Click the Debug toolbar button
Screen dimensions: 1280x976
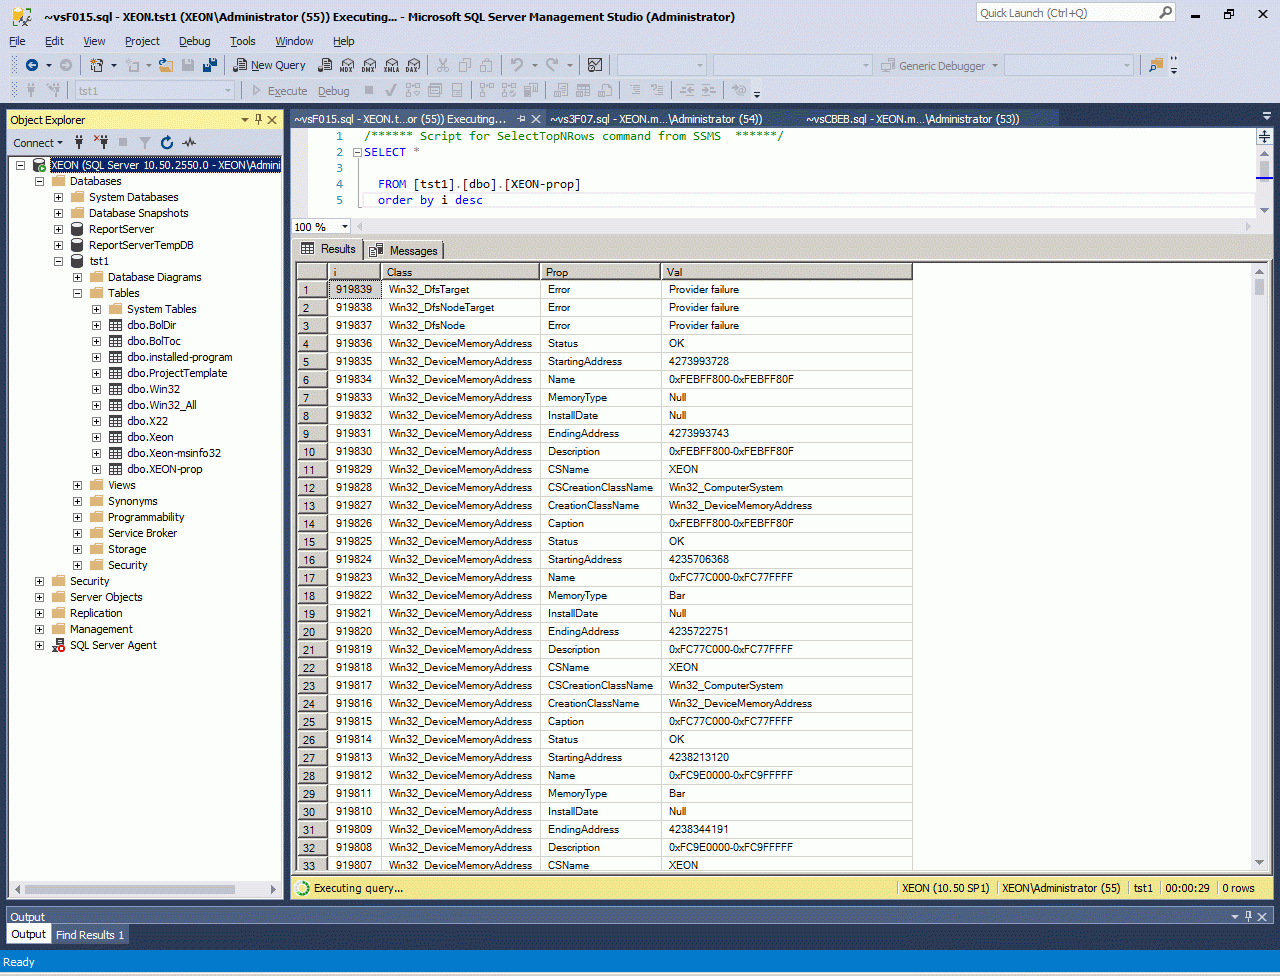click(x=334, y=91)
